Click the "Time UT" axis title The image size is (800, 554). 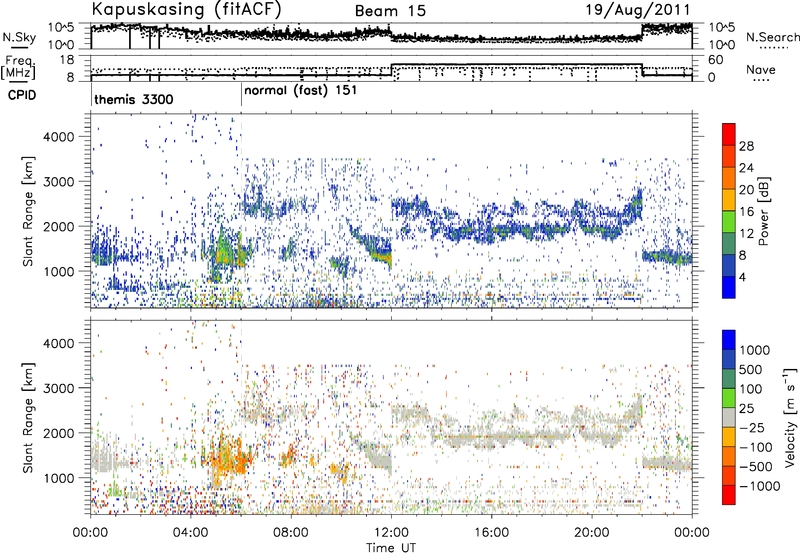(391, 548)
